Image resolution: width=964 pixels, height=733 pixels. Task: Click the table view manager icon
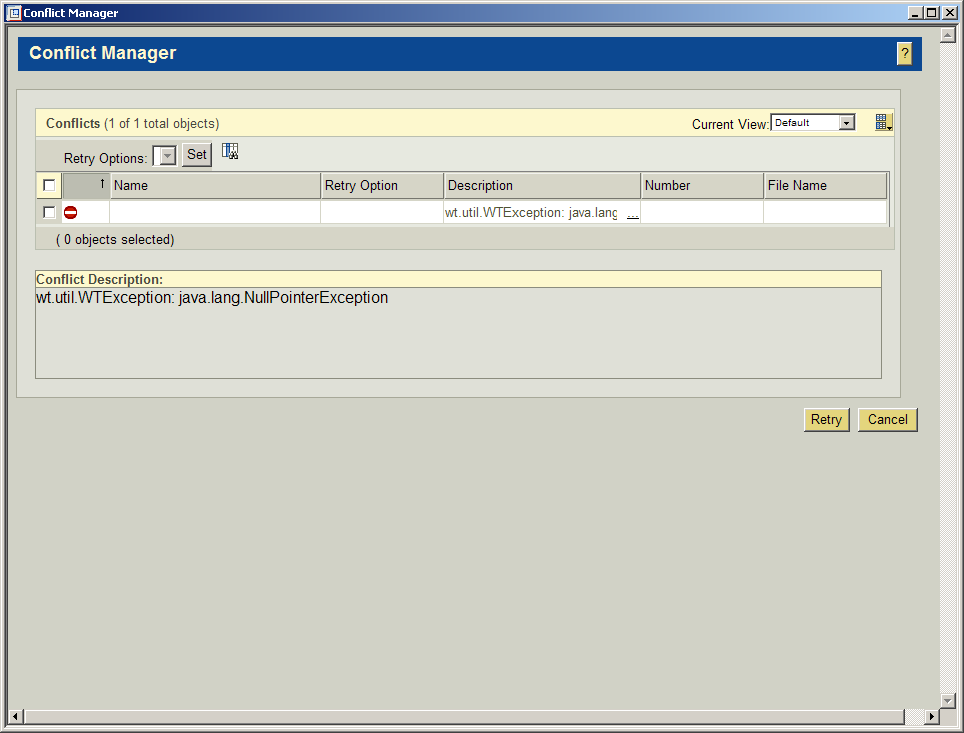tap(883, 123)
